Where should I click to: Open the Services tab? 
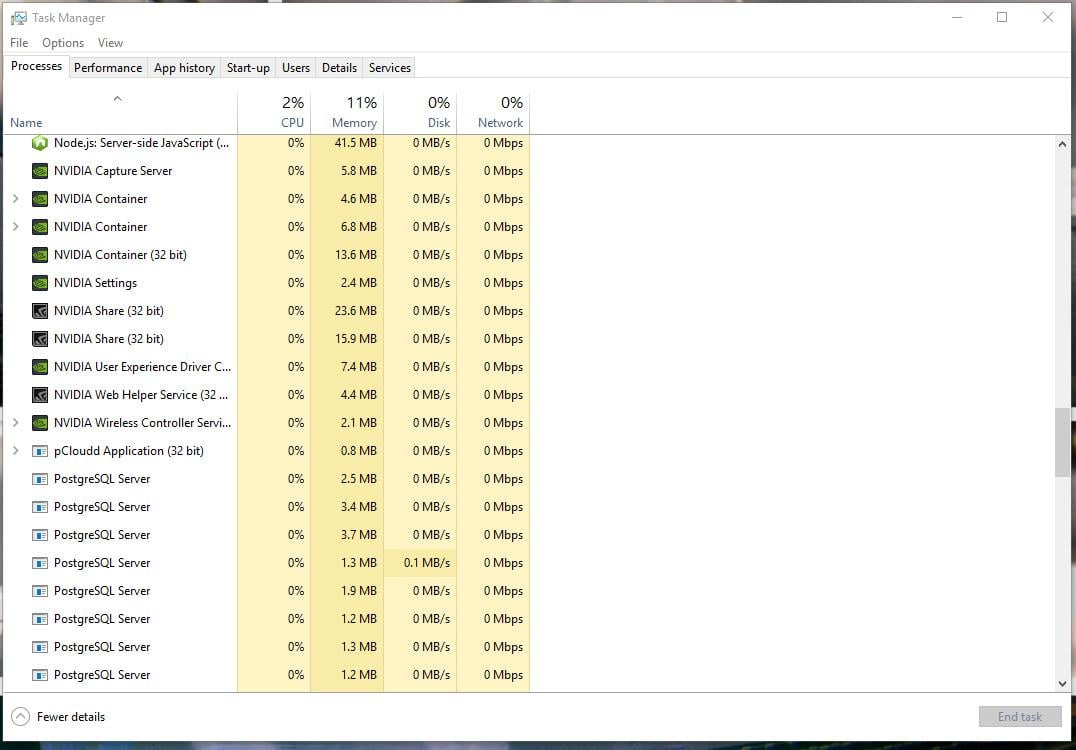[390, 67]
